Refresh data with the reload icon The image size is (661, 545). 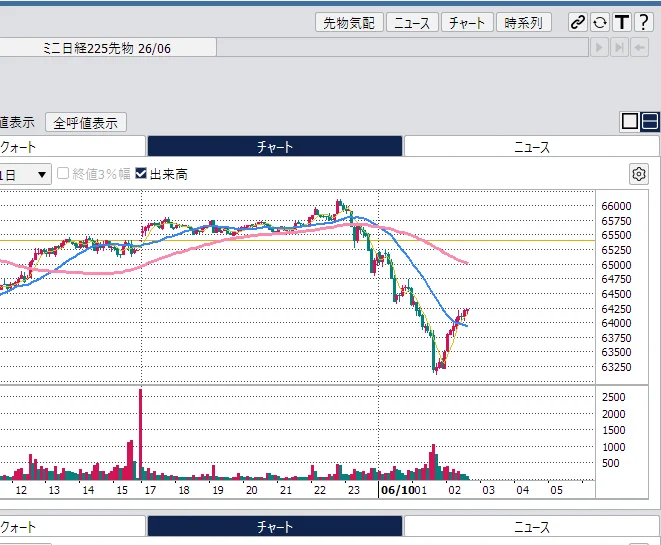click(x=600, y=22)
